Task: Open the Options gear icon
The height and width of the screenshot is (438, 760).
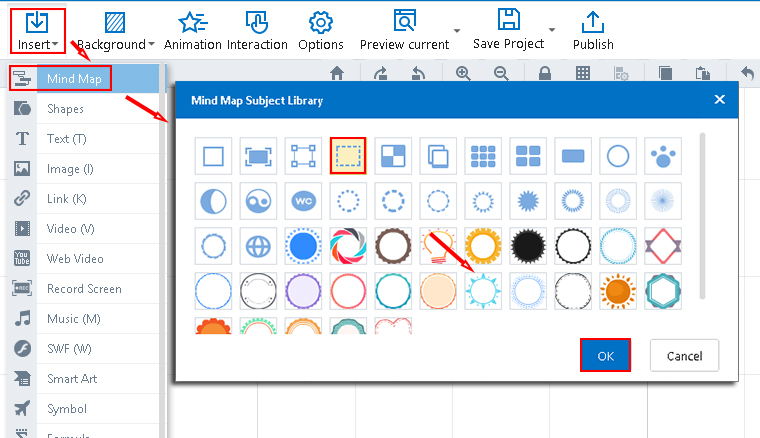Action: pos(321,31)
